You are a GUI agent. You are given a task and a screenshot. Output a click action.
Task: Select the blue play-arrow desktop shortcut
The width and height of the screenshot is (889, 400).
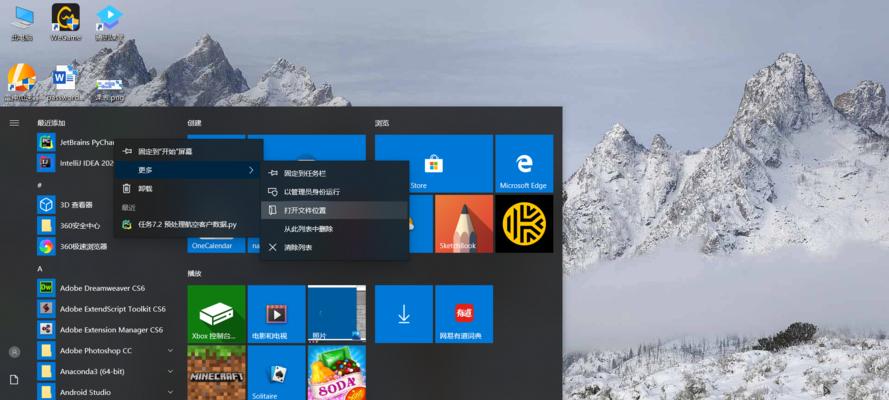tap(110, 22)
